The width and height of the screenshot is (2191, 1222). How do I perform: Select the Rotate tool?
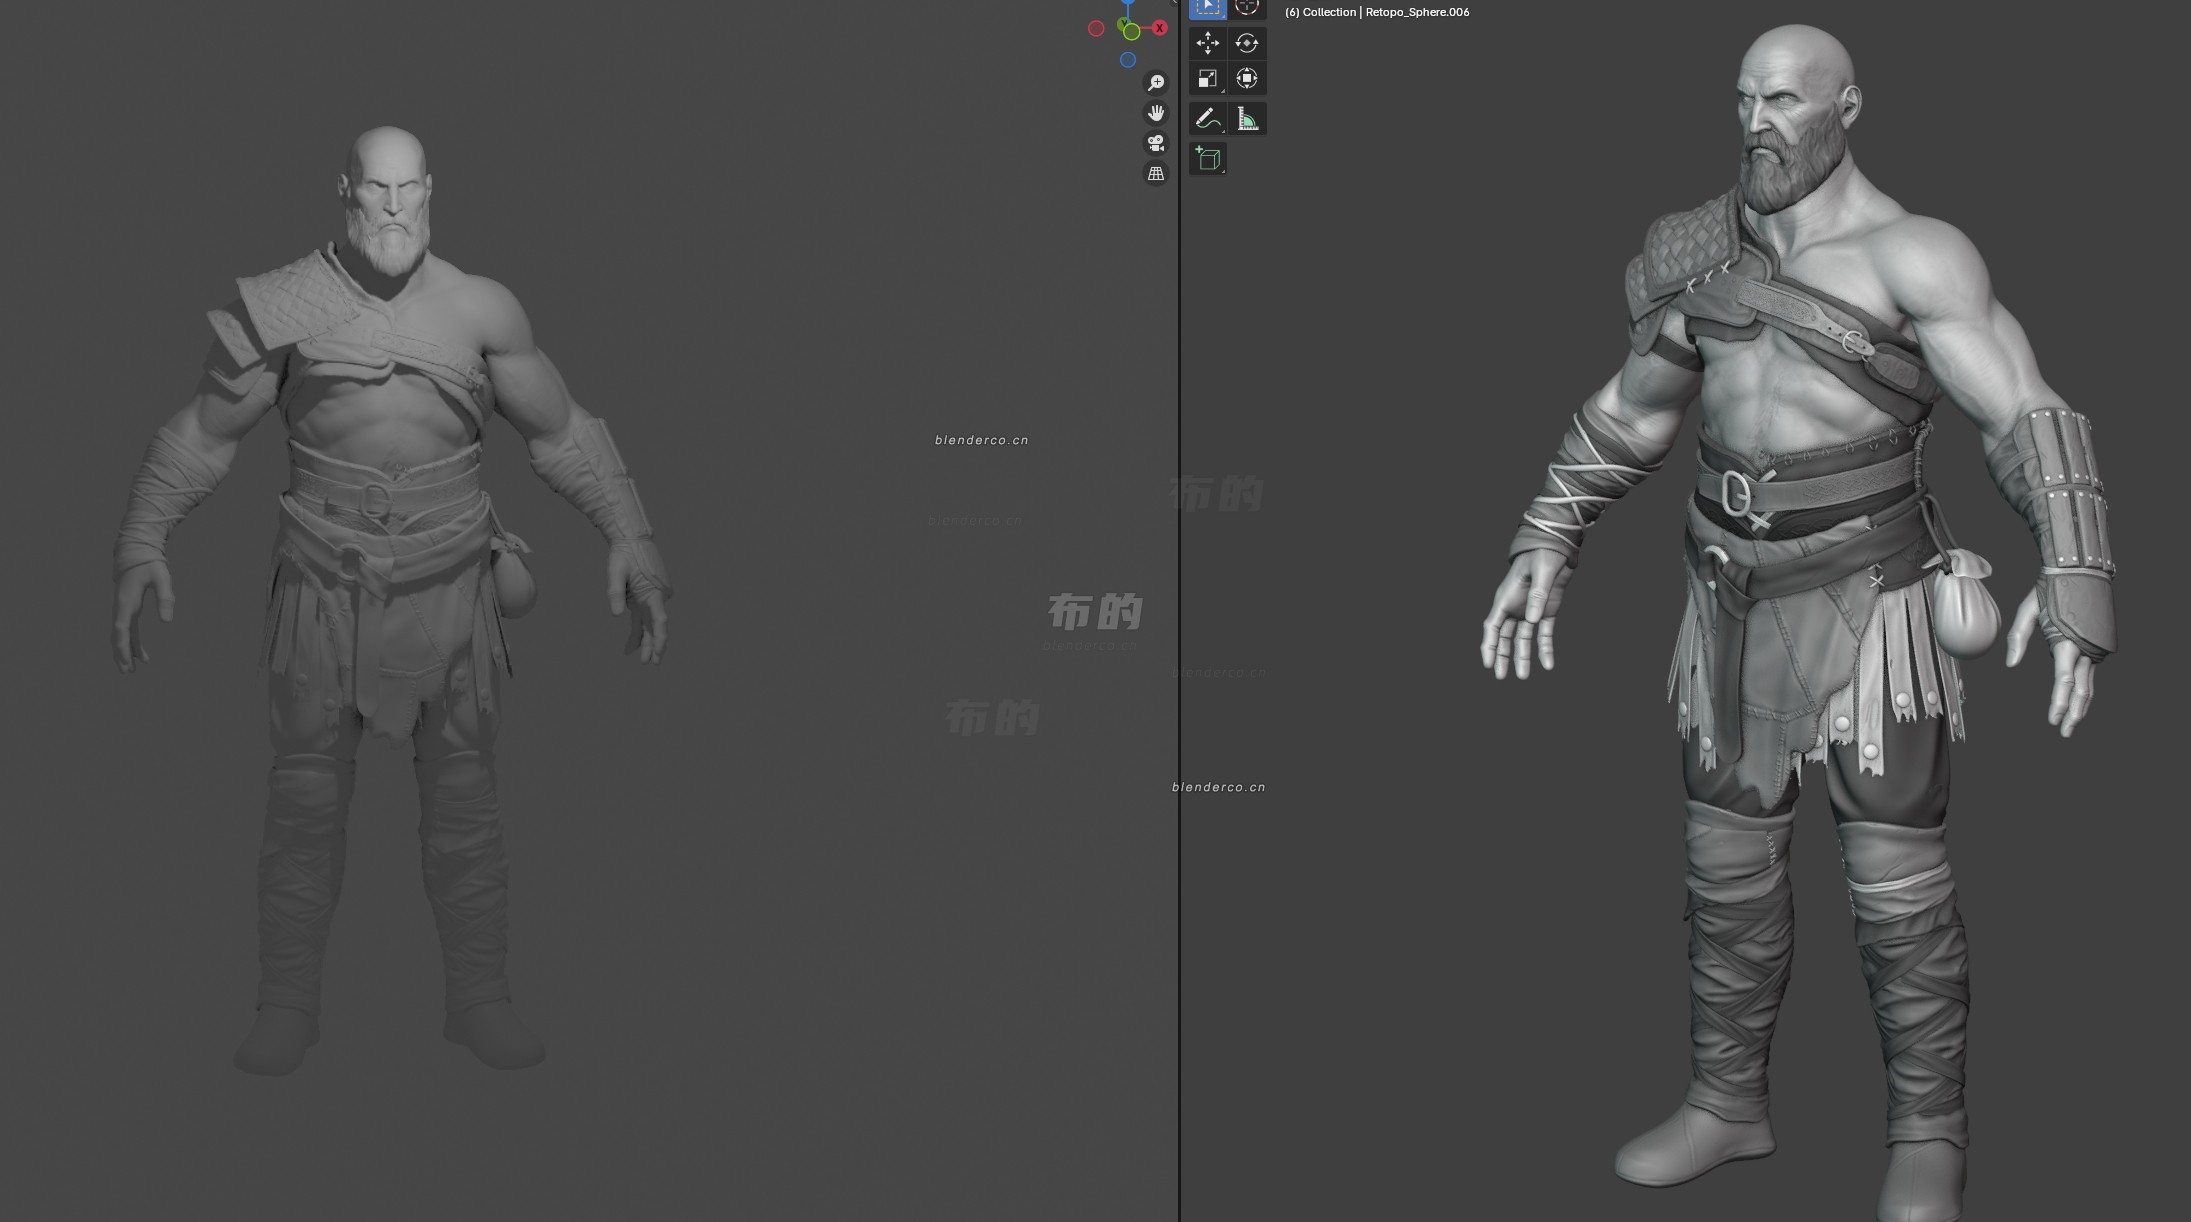click(x=1246, y=43)
